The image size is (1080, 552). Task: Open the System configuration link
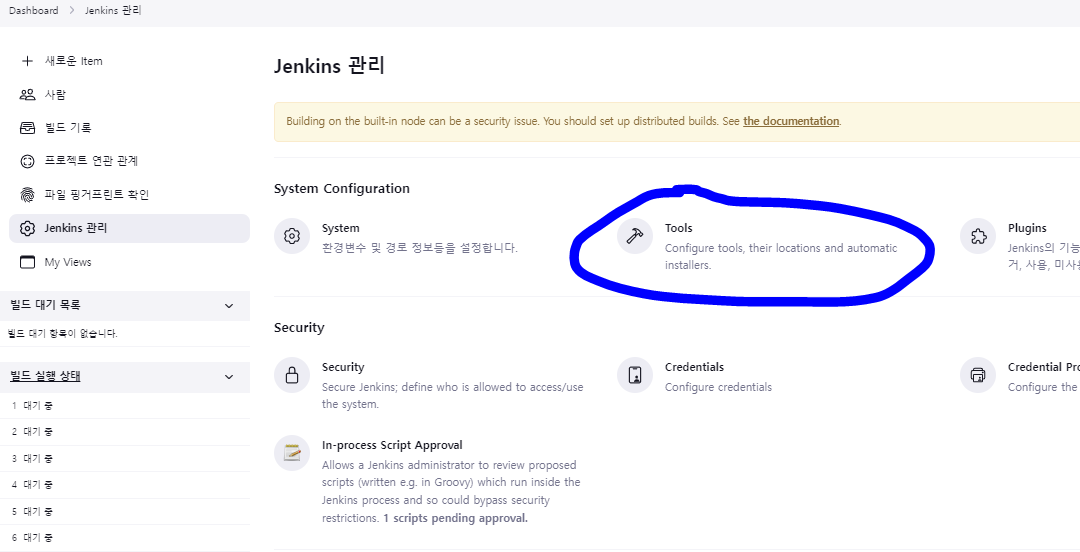(x=340, y=228)
